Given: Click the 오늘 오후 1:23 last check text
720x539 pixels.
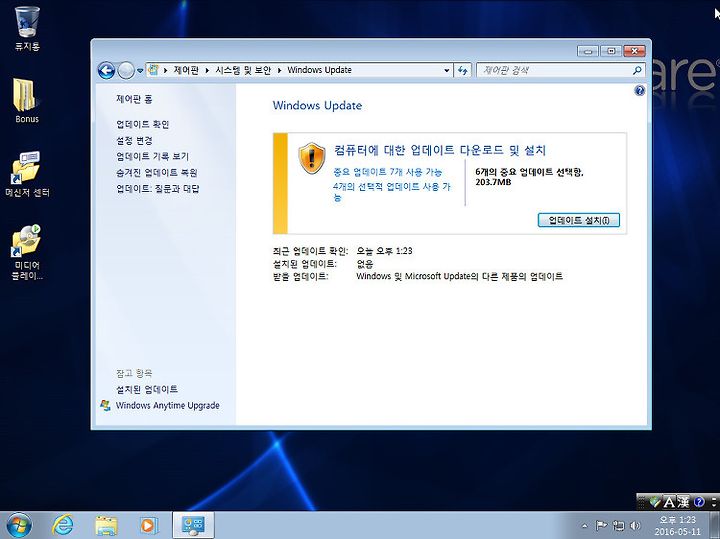Looking at the screenshot, I should click(384, 251).
